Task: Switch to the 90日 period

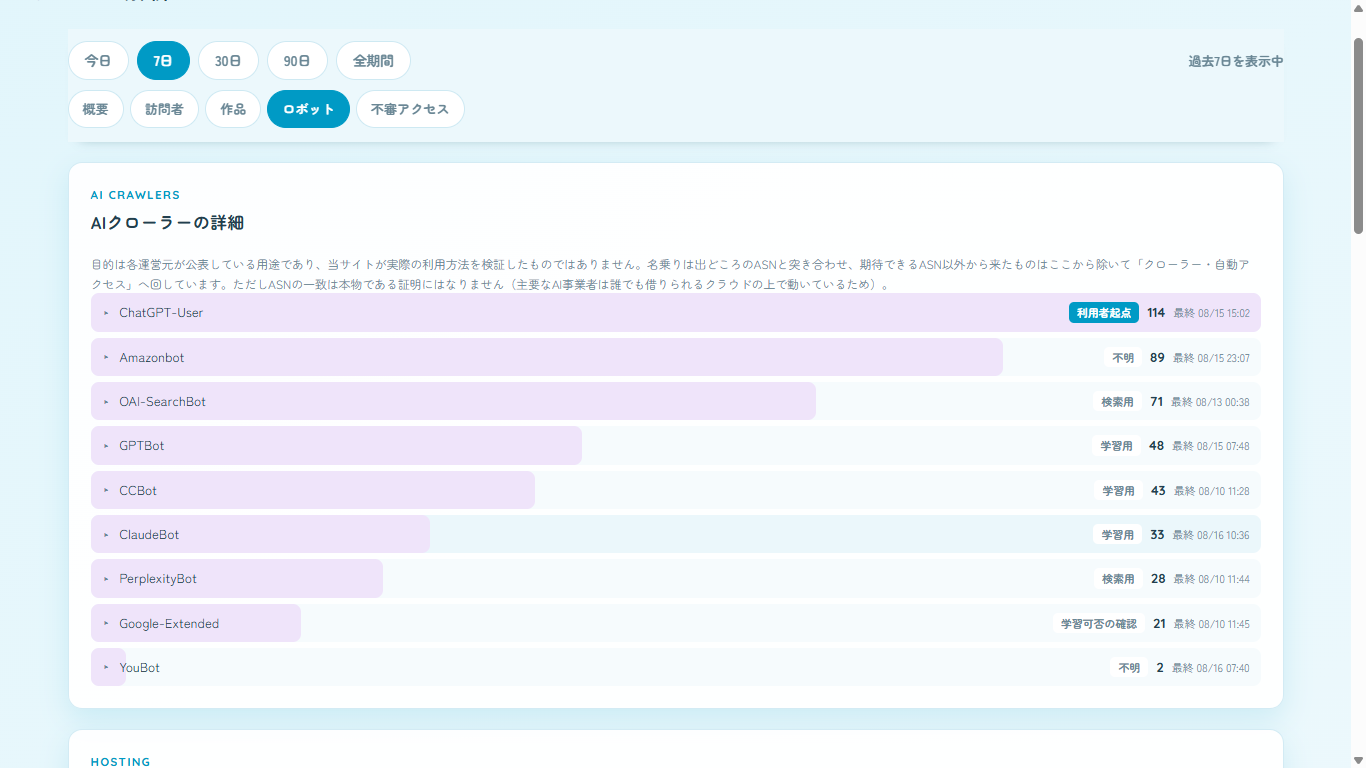Action: click(x=297, y=61)
